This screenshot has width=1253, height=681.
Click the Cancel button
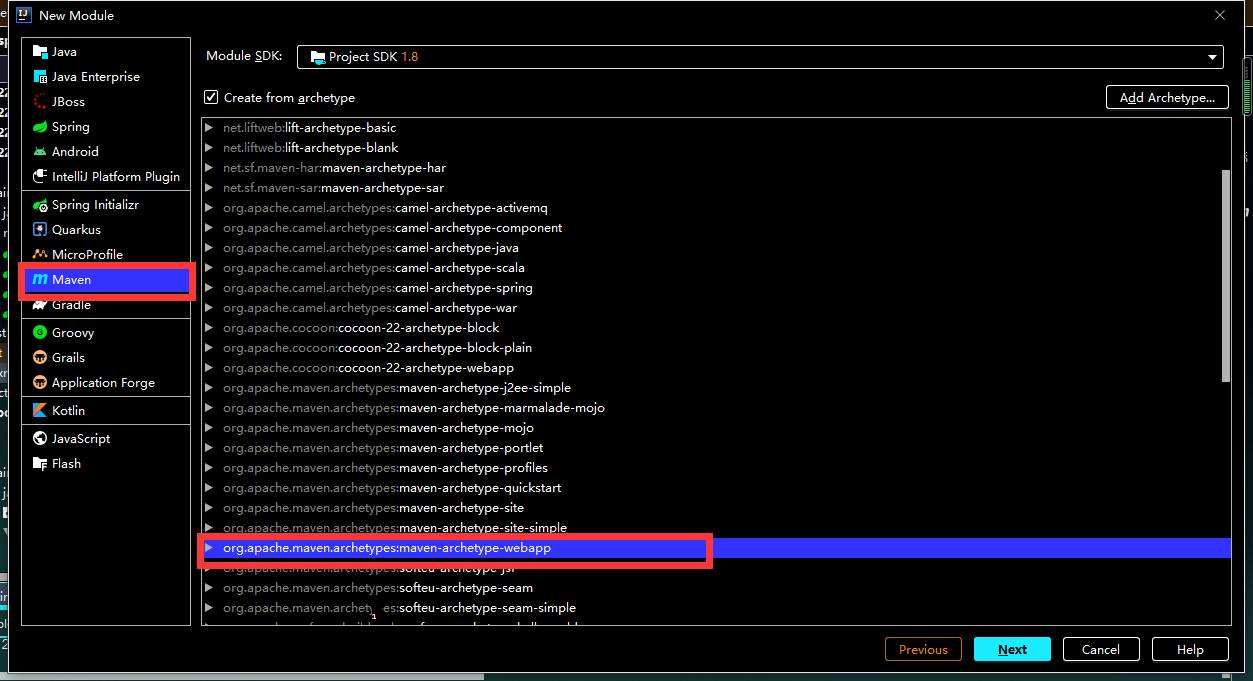coord(1101,649)
